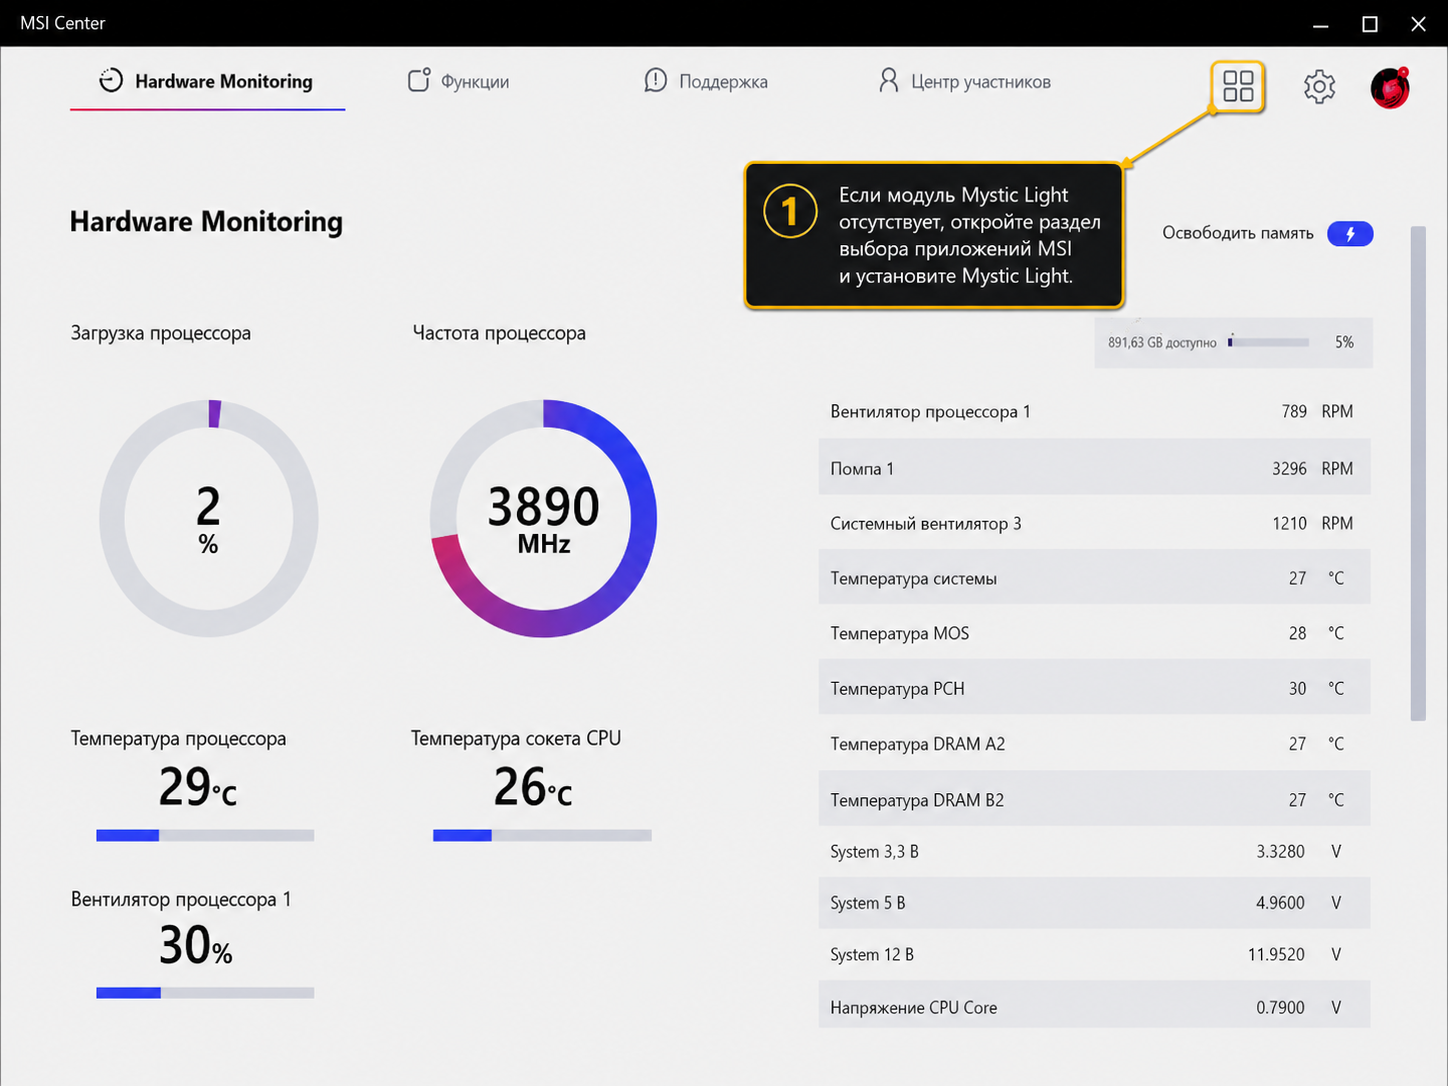Click the 30% fan speed value

196,945
